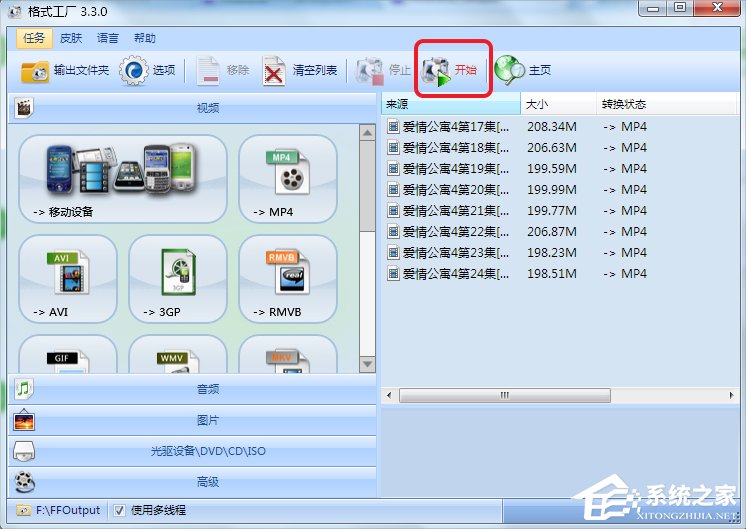746x529 pixels.
Task: Choose the RMVB conversion format
Action: tap(288, 279)
